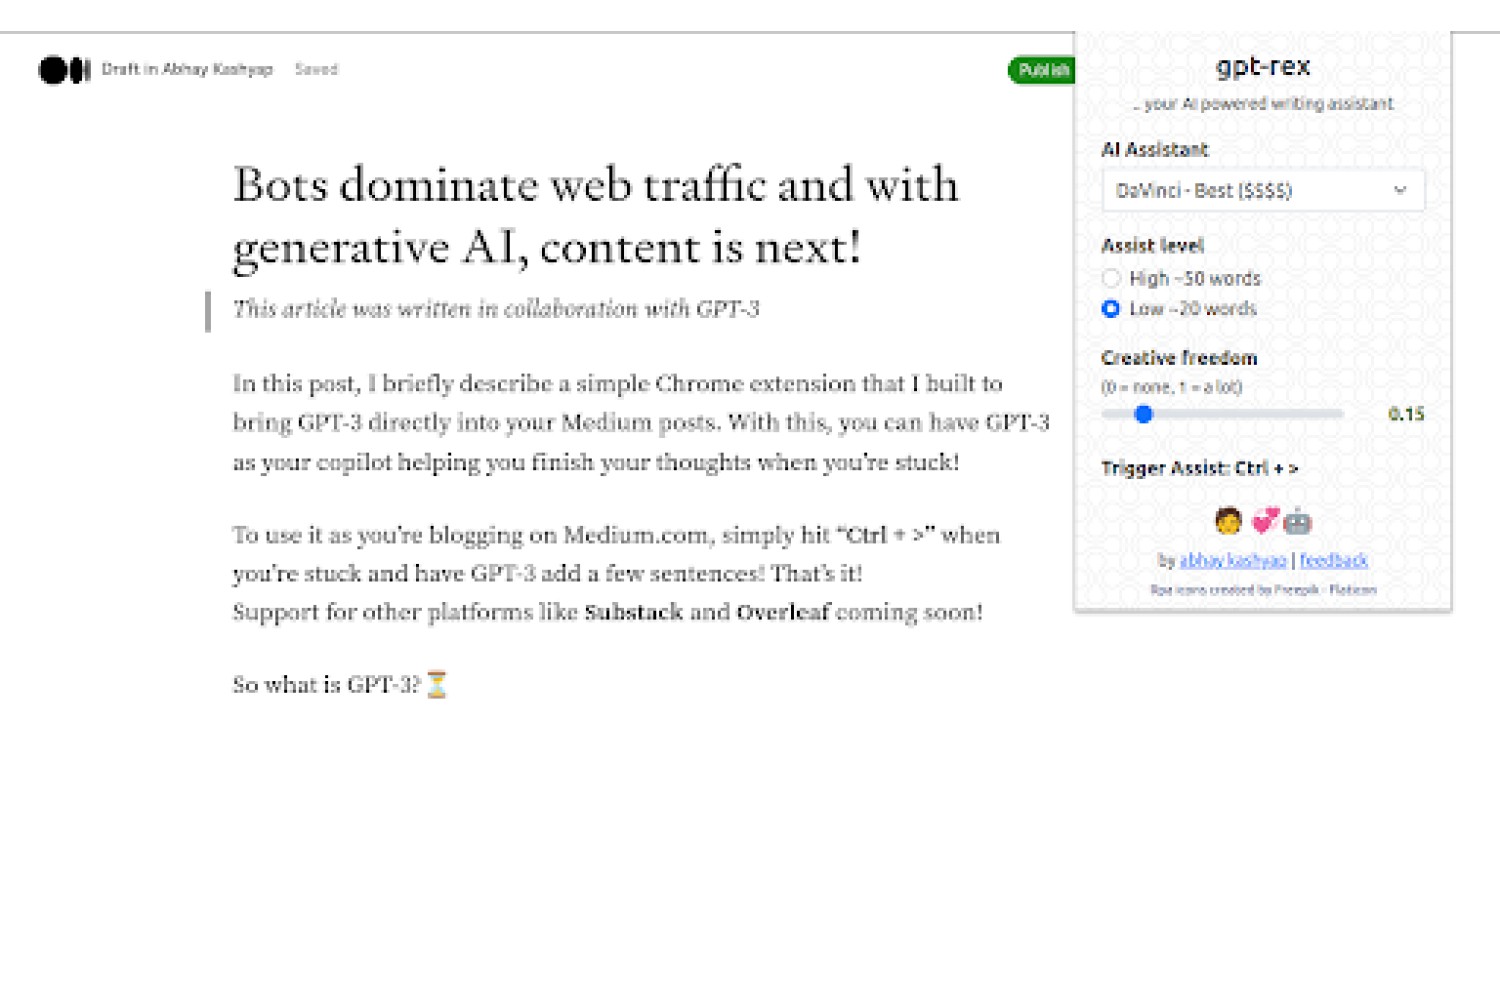Click the person emoji in gpt-rex panel
The image size is (1500, 1000).
(x=1228, y=521)
